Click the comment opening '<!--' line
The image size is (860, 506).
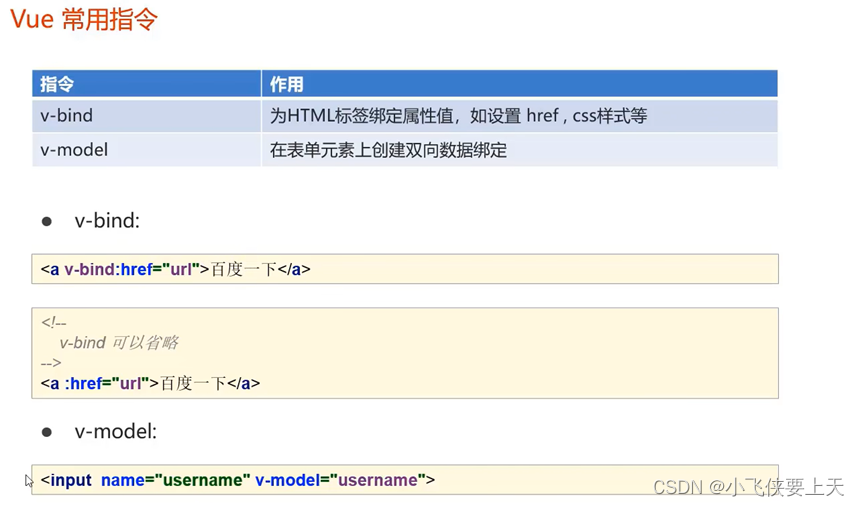[54, 323]
